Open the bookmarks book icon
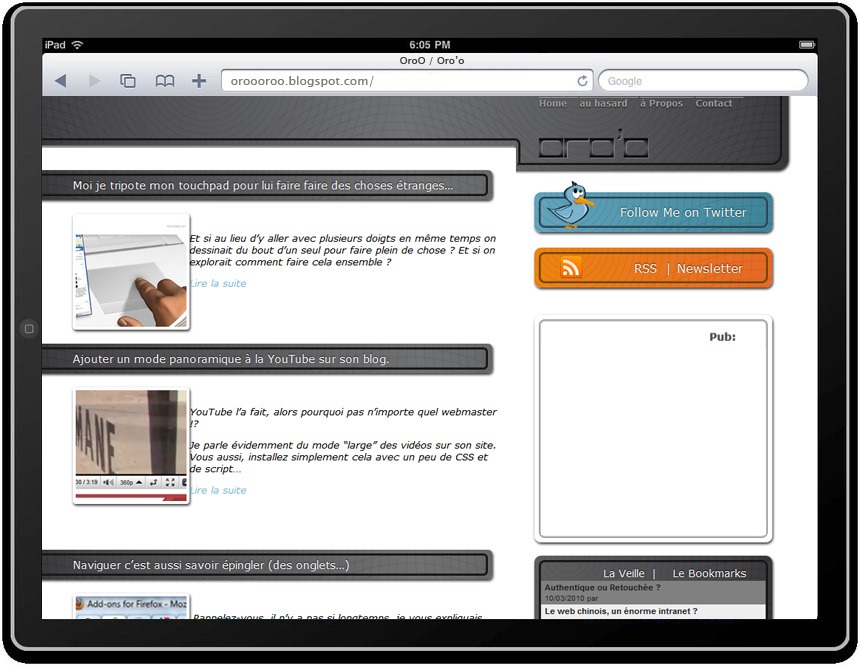 click(x=165, y=81)
